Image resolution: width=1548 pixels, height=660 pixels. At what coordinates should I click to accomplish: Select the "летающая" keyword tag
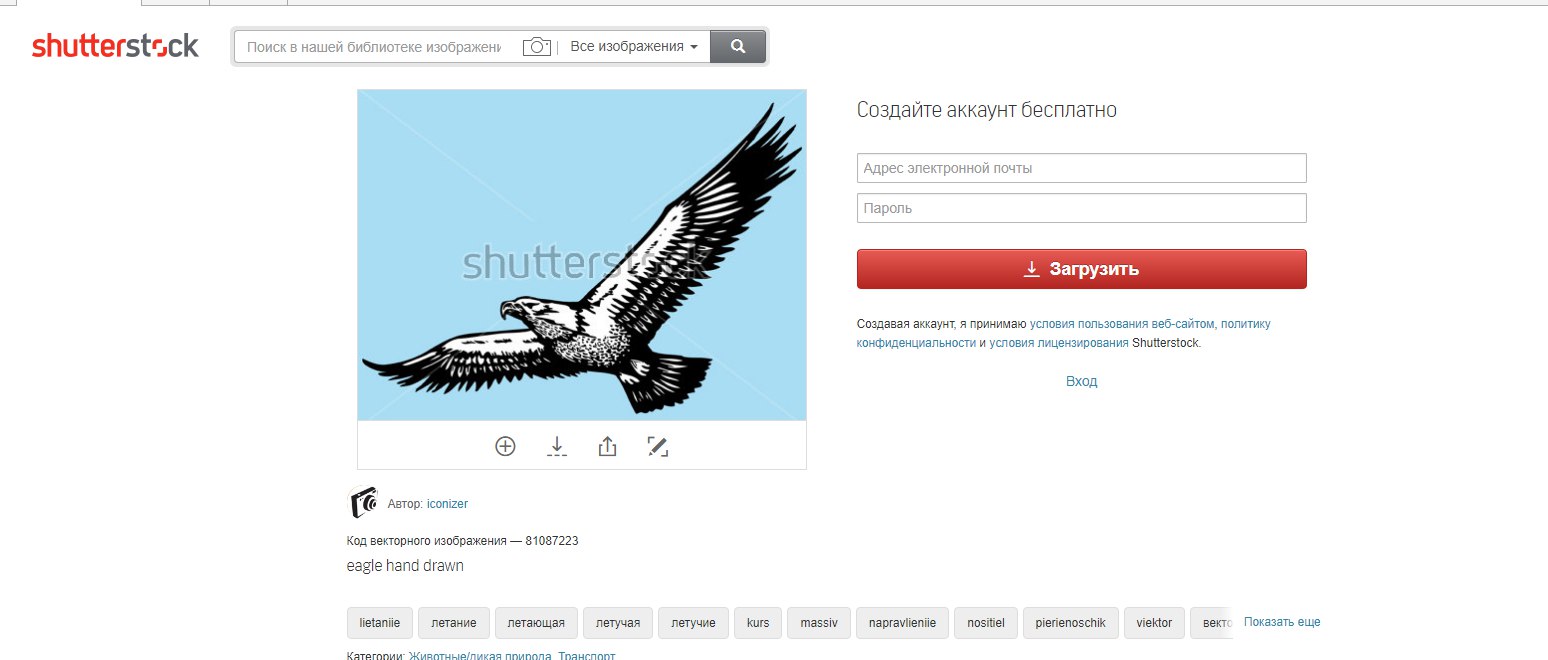(x=535, y=623)
